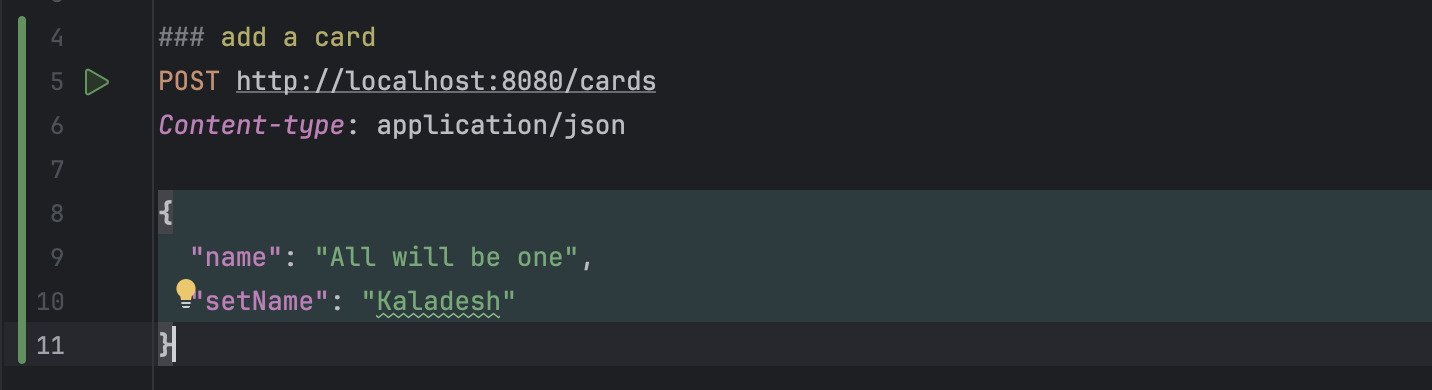Click line number 10 in the gutter
Screen dimensions: 1432x390
50,302
